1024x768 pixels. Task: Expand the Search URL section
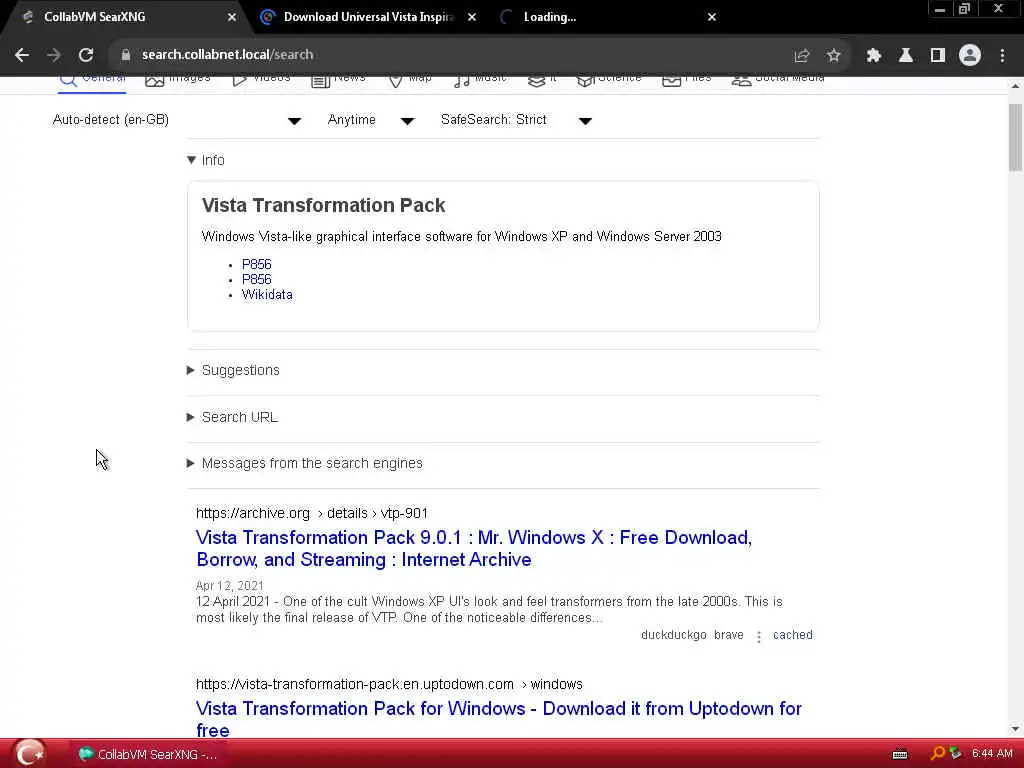tap(232, 417)
